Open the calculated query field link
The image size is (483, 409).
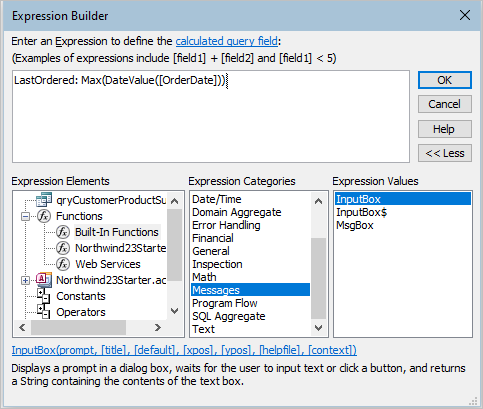pos(227,41)
